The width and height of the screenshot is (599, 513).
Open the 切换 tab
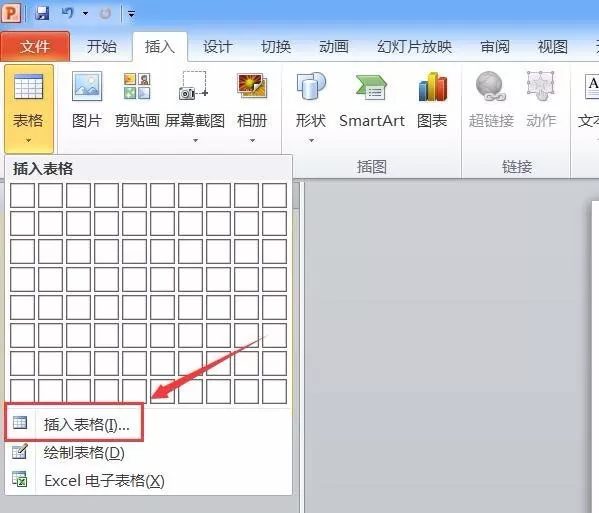click(x=276, y=47)
